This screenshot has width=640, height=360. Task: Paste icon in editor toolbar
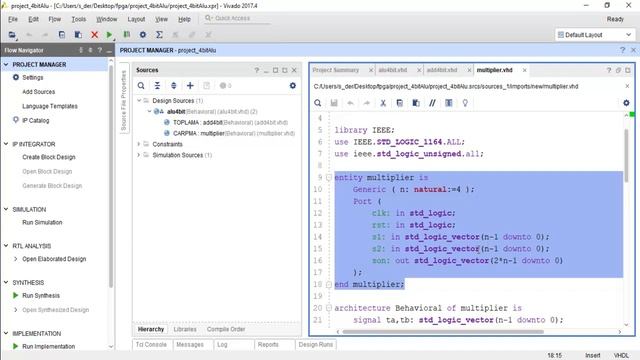[416, 103]
